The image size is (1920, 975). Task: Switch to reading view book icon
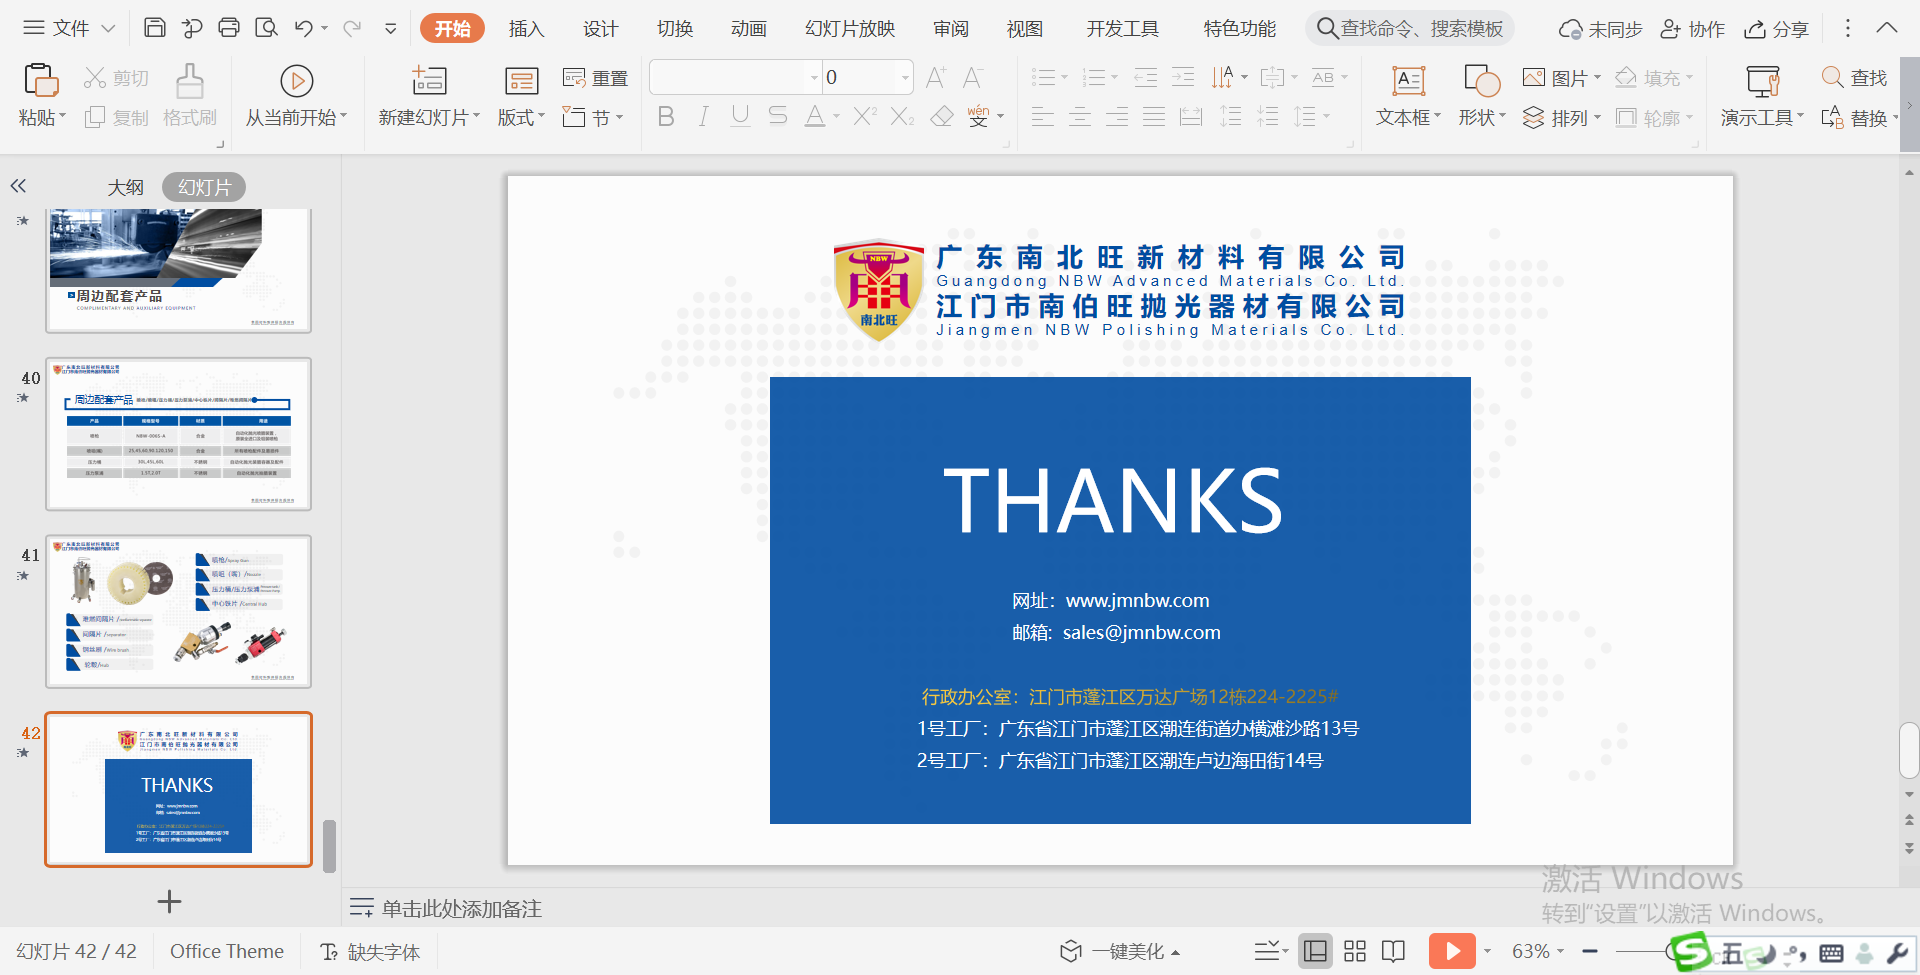[1393, 951]
